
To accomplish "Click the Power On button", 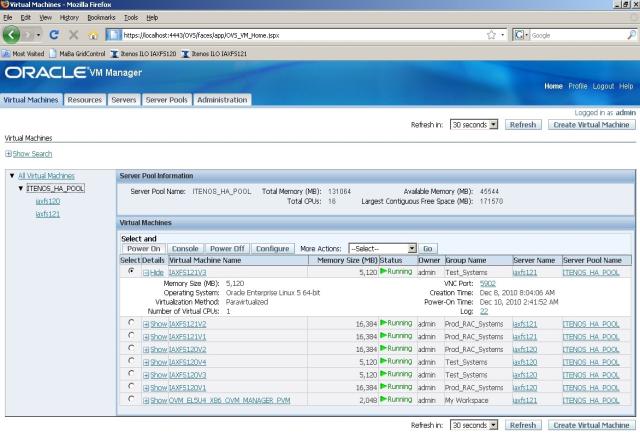I will click(144, 249).
